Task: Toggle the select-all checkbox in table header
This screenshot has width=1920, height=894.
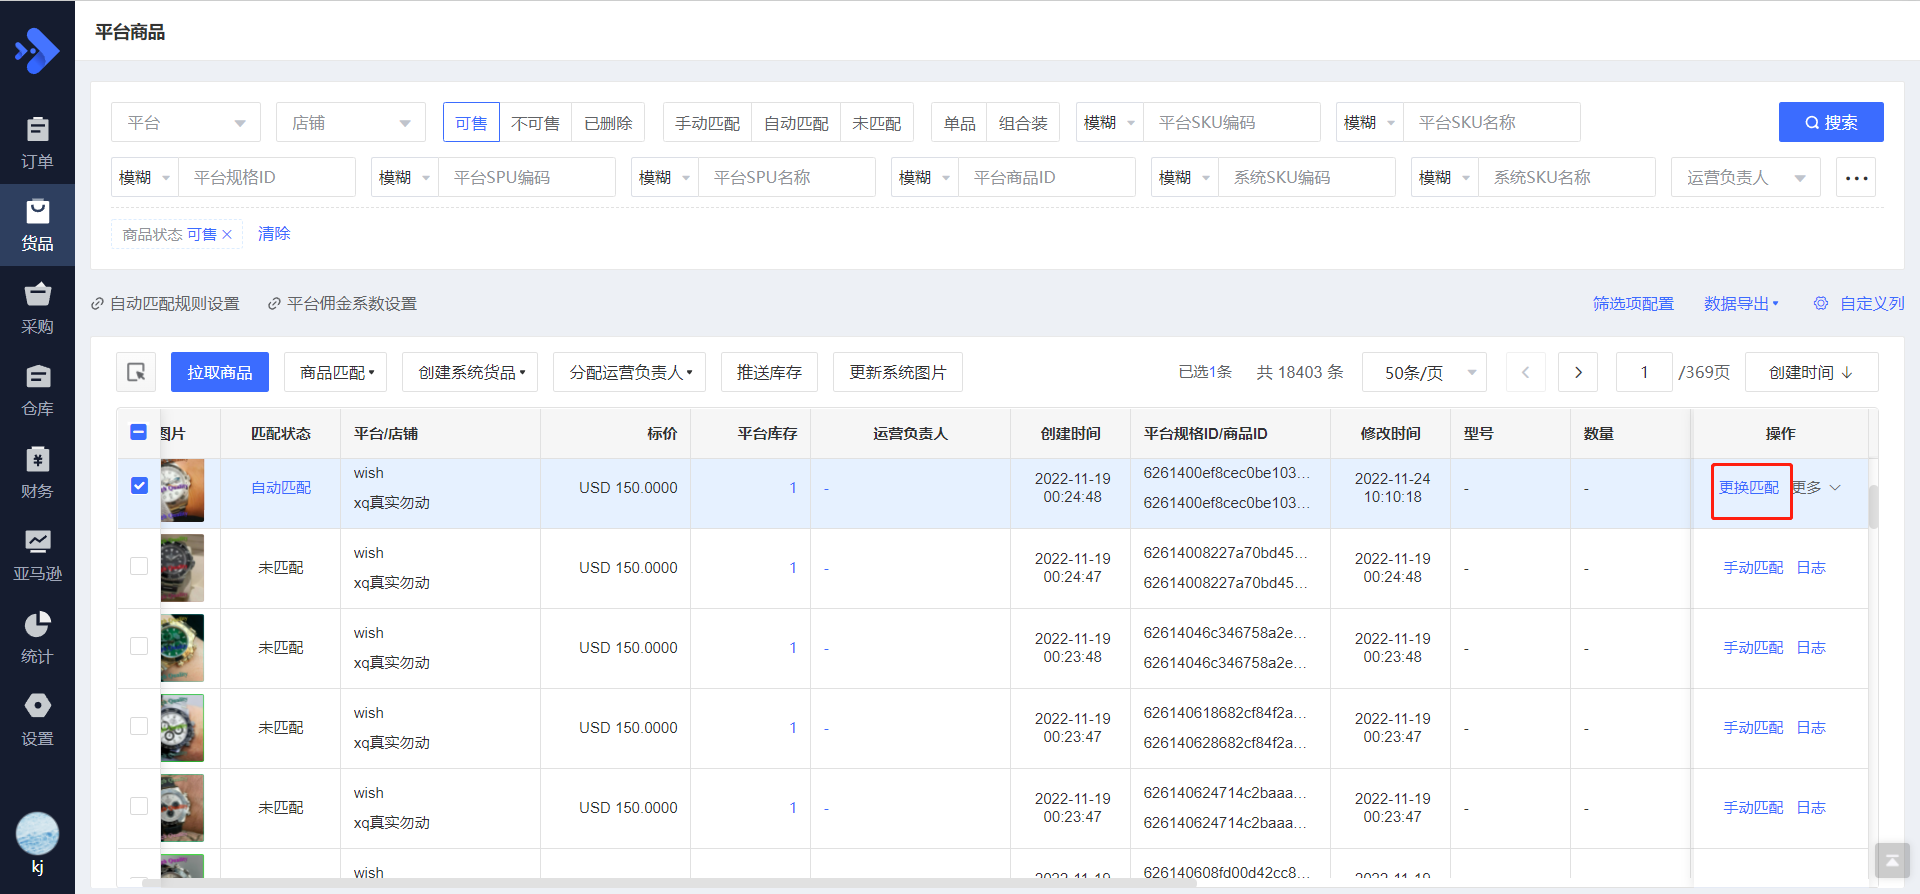Action: click(x=139, y=432)
